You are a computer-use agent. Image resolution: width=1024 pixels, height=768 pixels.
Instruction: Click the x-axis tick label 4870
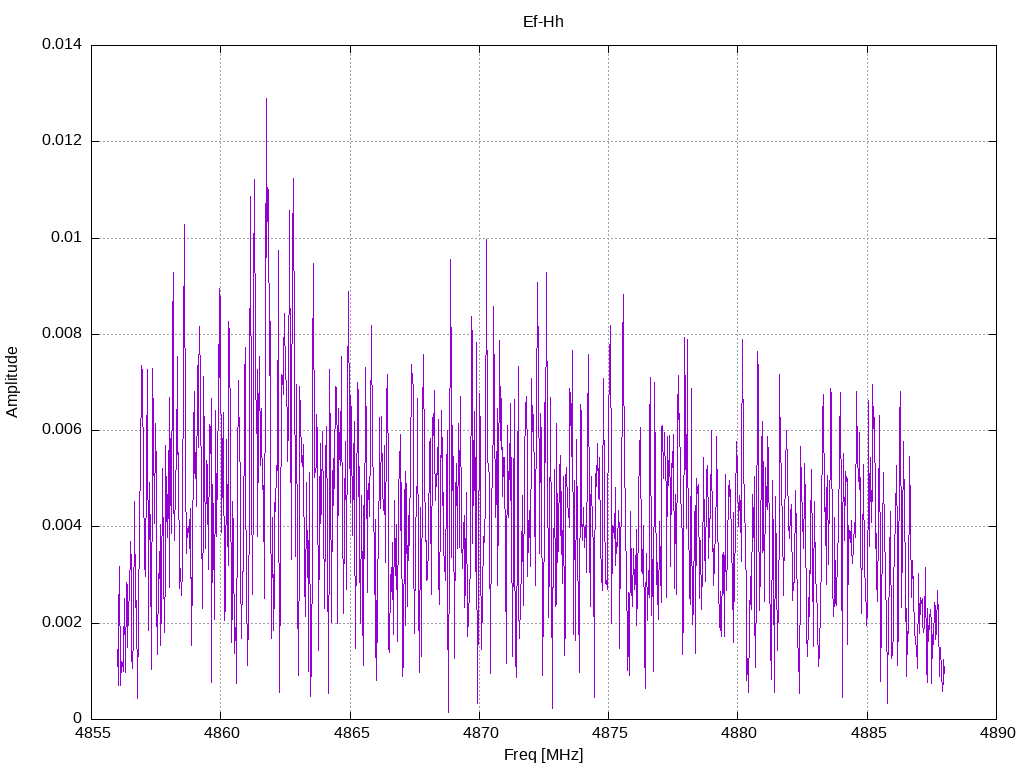pyautogui.click(x=480, y=733)
